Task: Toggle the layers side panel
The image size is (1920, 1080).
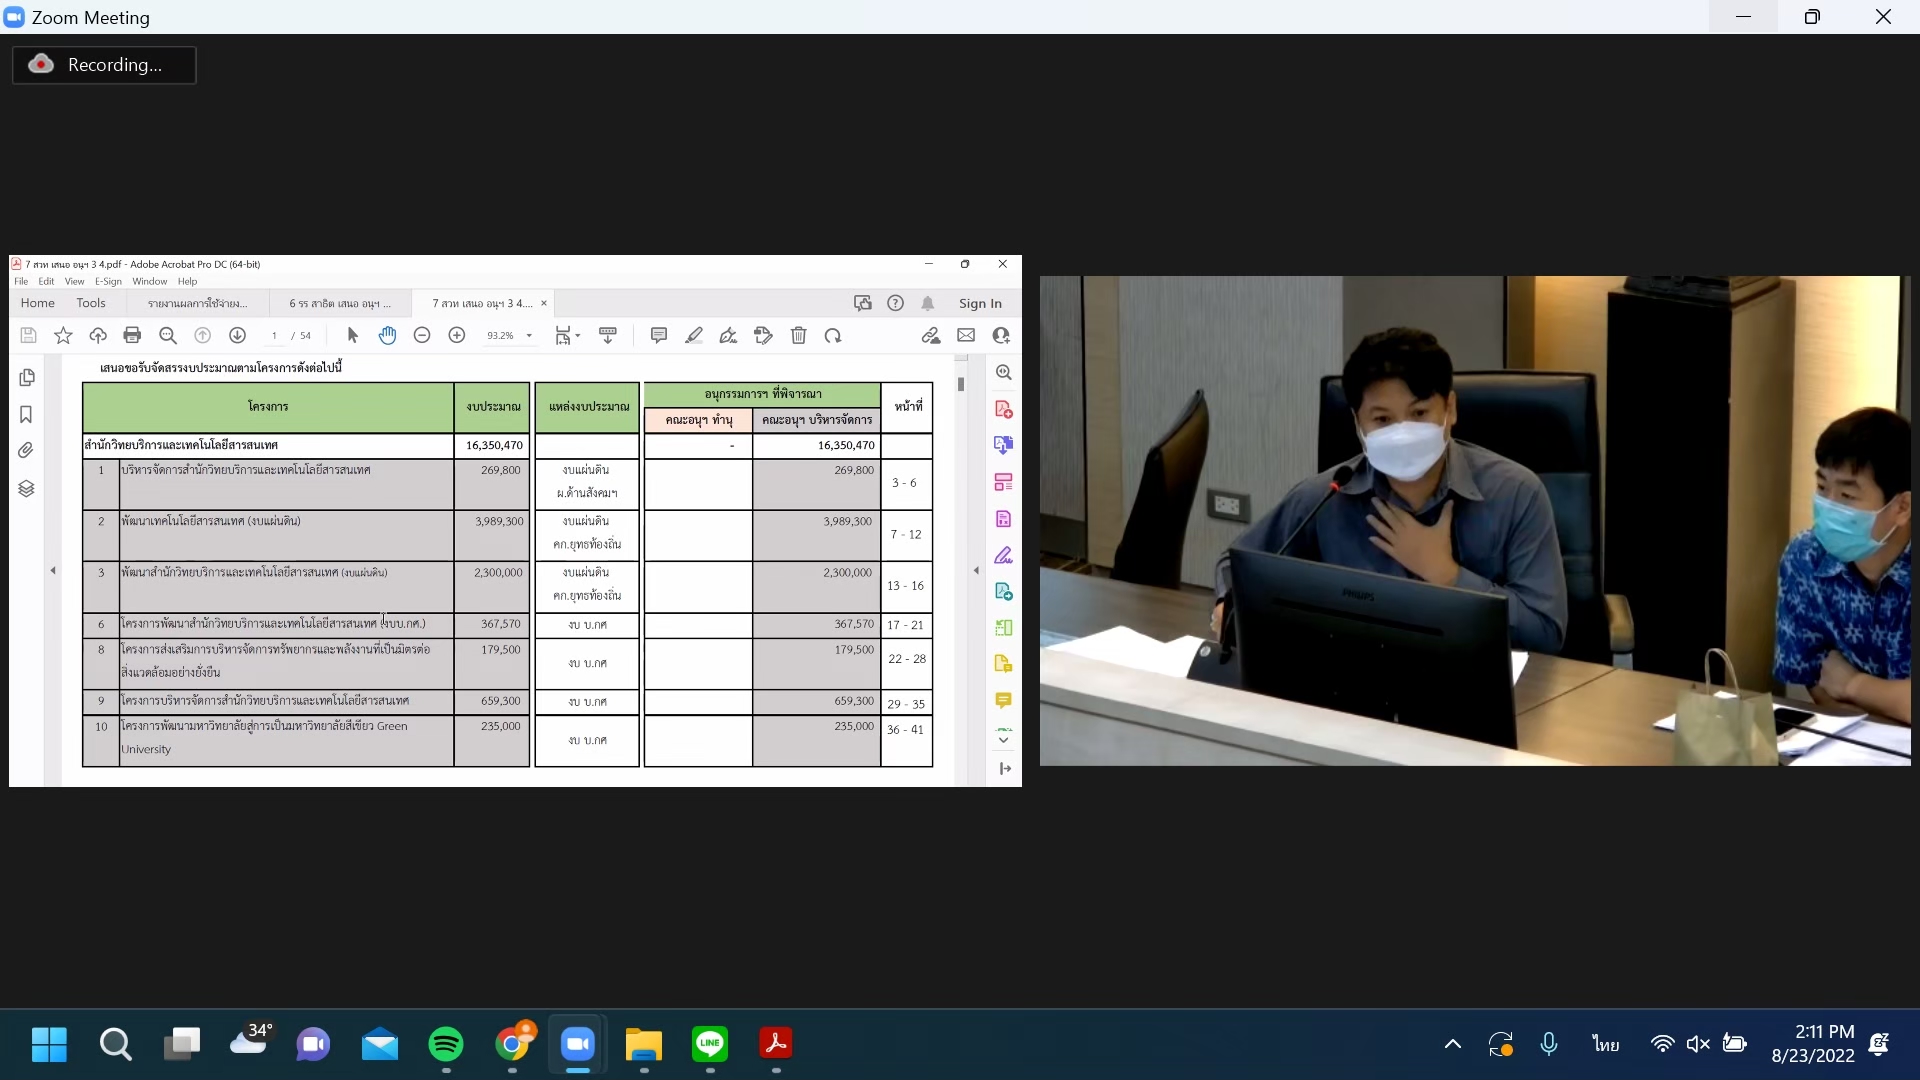Action: tap(27, 489)
